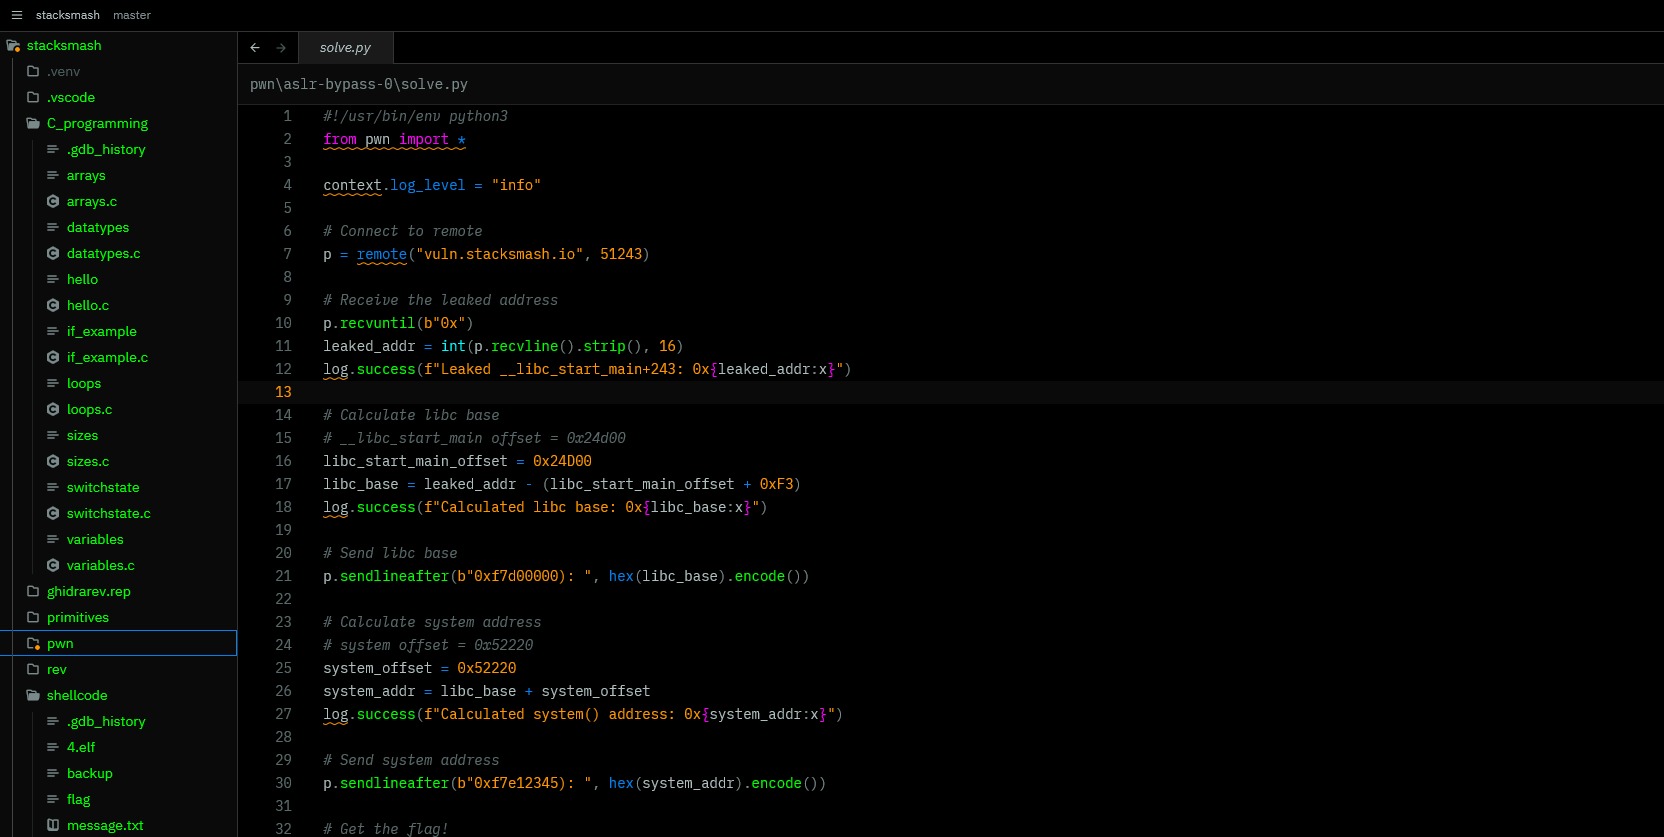Click the C icon beside switchstate.c

tap(53, 513)
